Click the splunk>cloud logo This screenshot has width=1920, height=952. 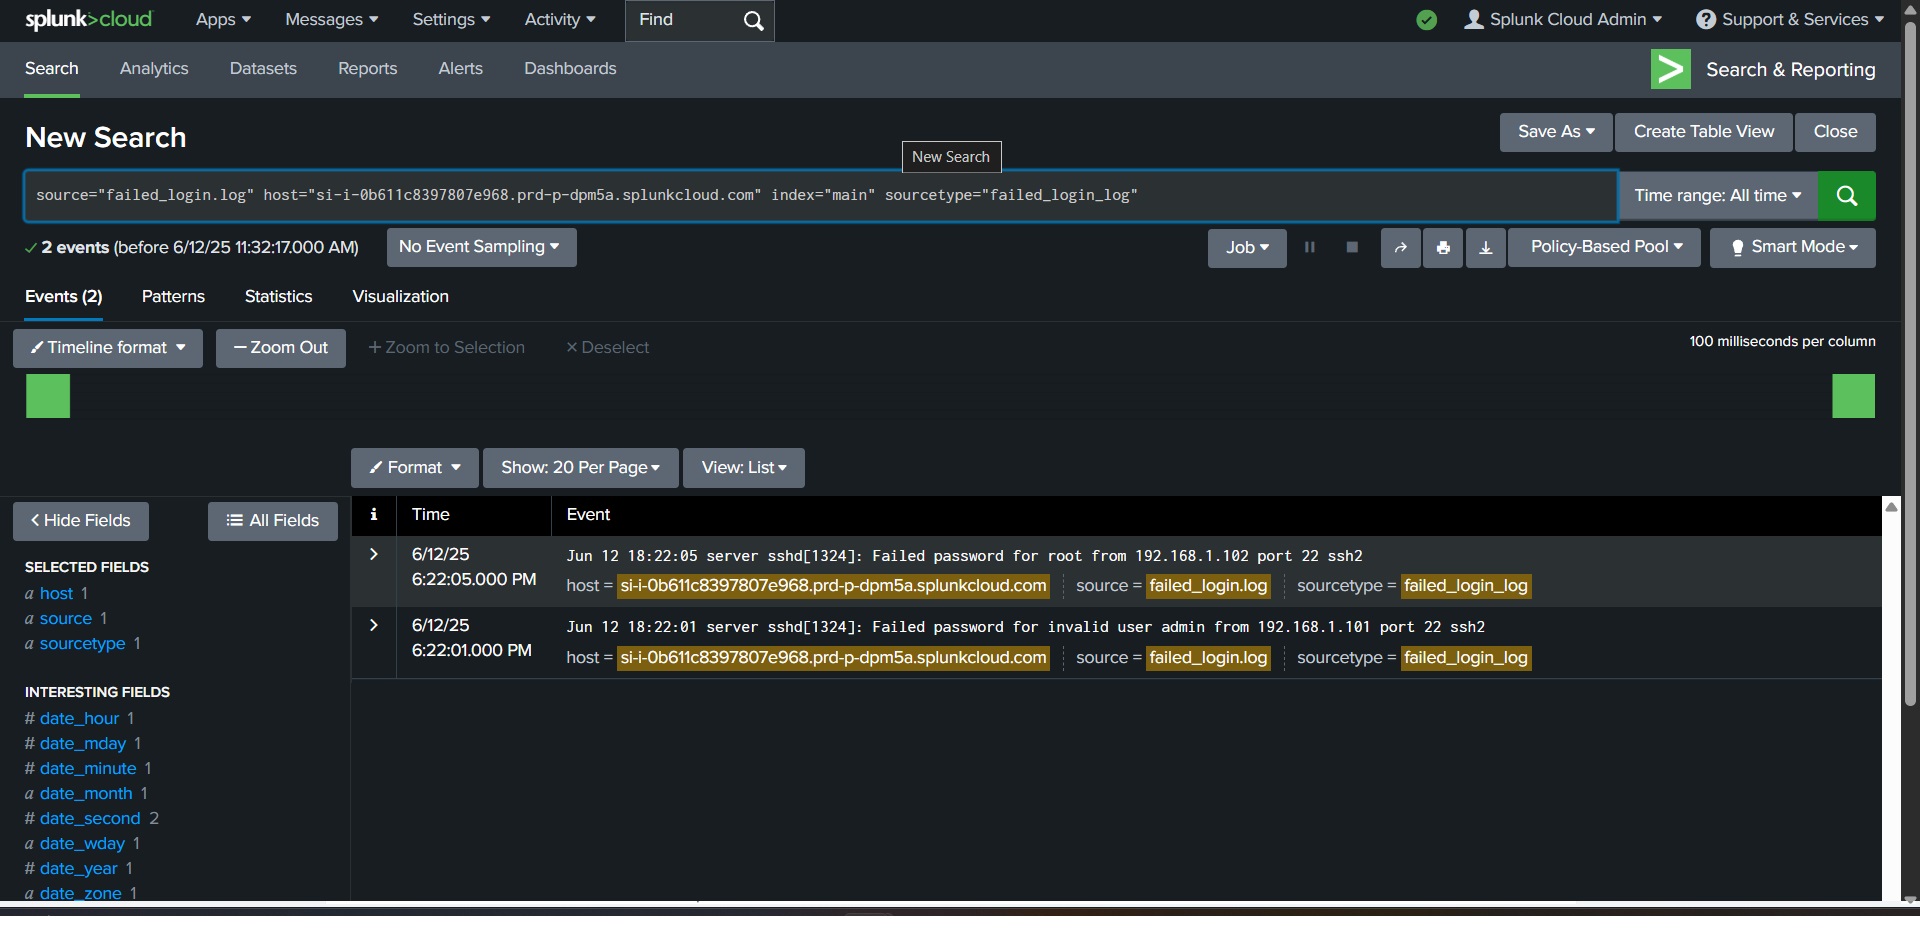89,19
